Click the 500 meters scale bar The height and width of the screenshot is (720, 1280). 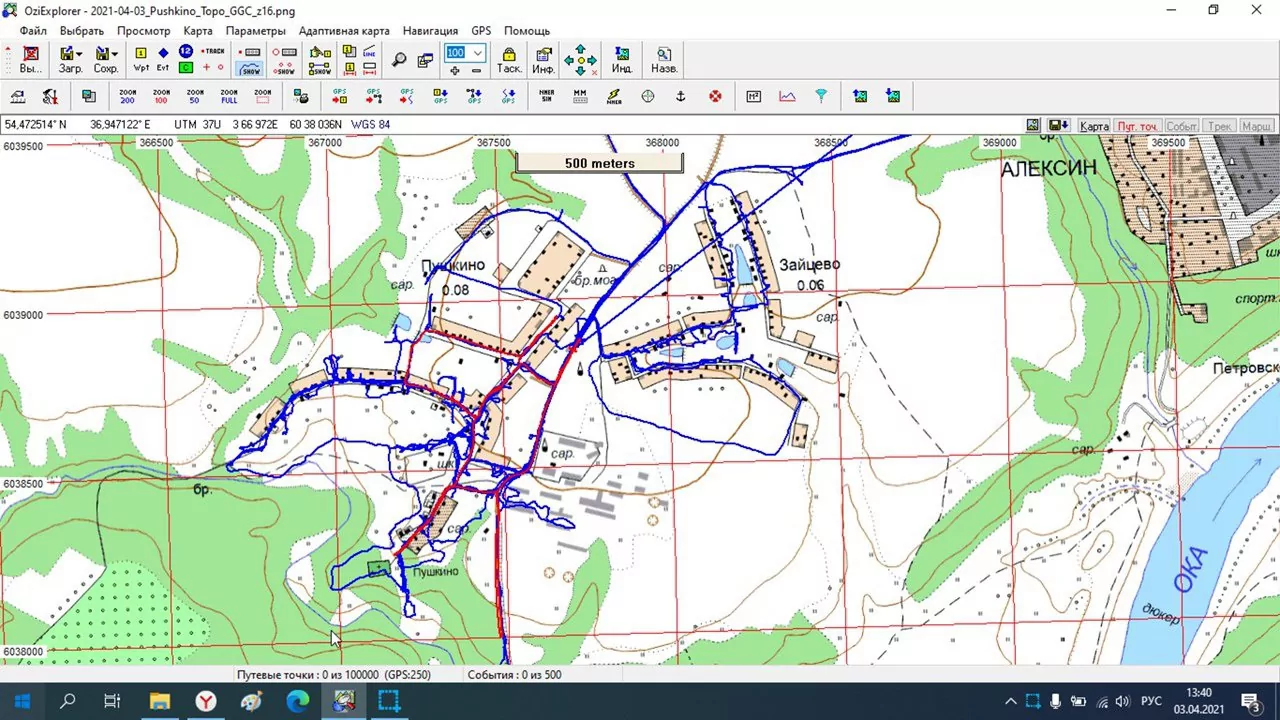600,163
